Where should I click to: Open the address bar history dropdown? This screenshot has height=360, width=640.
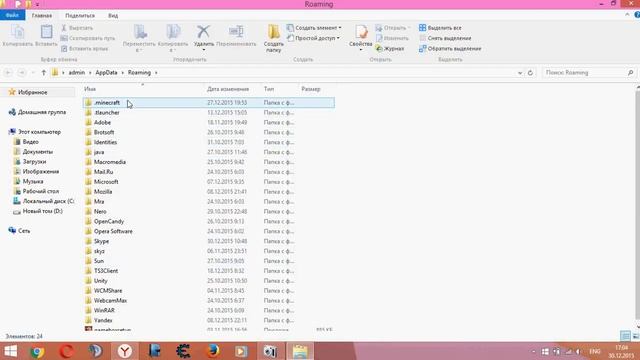520,73
